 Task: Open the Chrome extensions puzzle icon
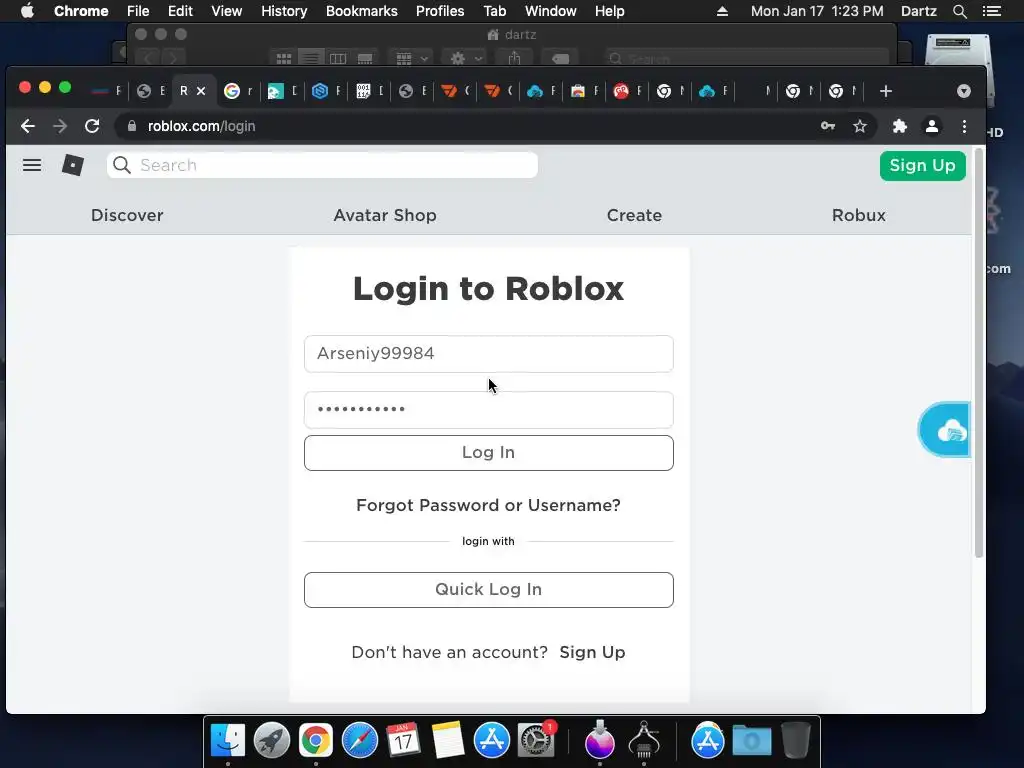900,126
